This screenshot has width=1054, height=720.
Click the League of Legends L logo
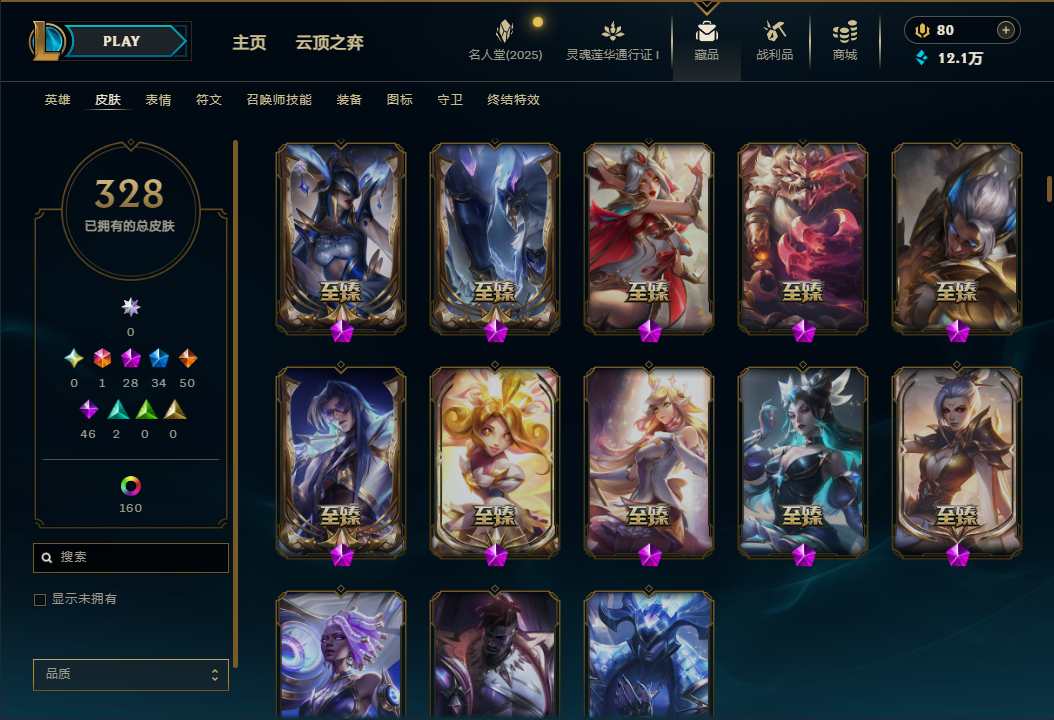[46, 40]
